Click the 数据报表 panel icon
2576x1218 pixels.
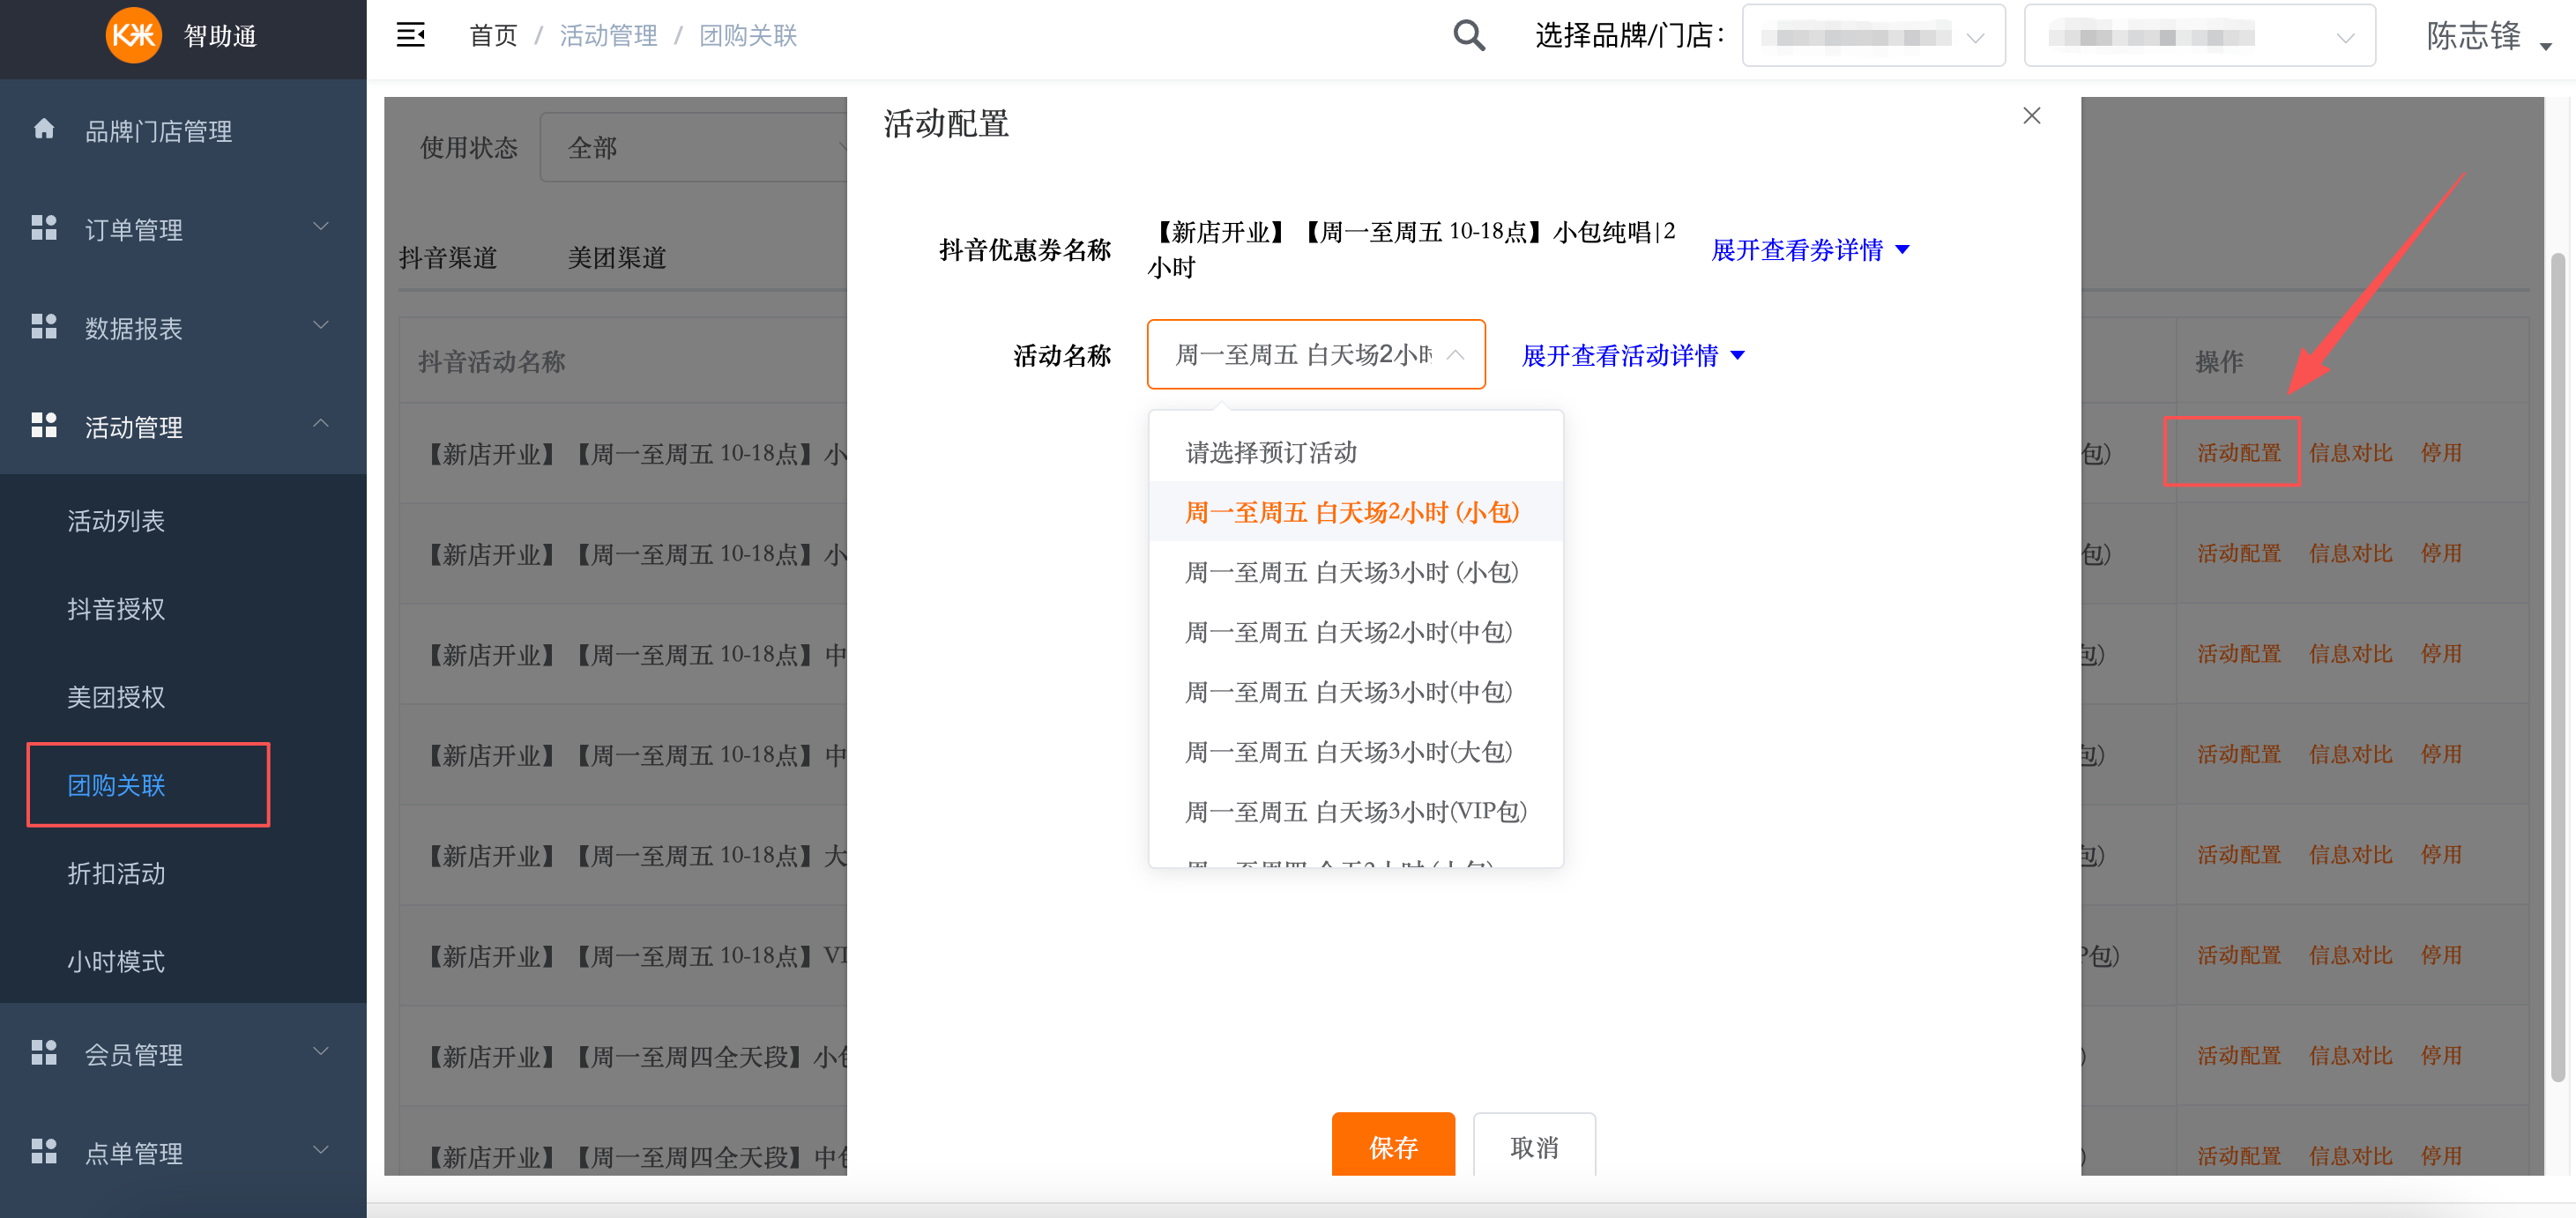click(44, 326)
